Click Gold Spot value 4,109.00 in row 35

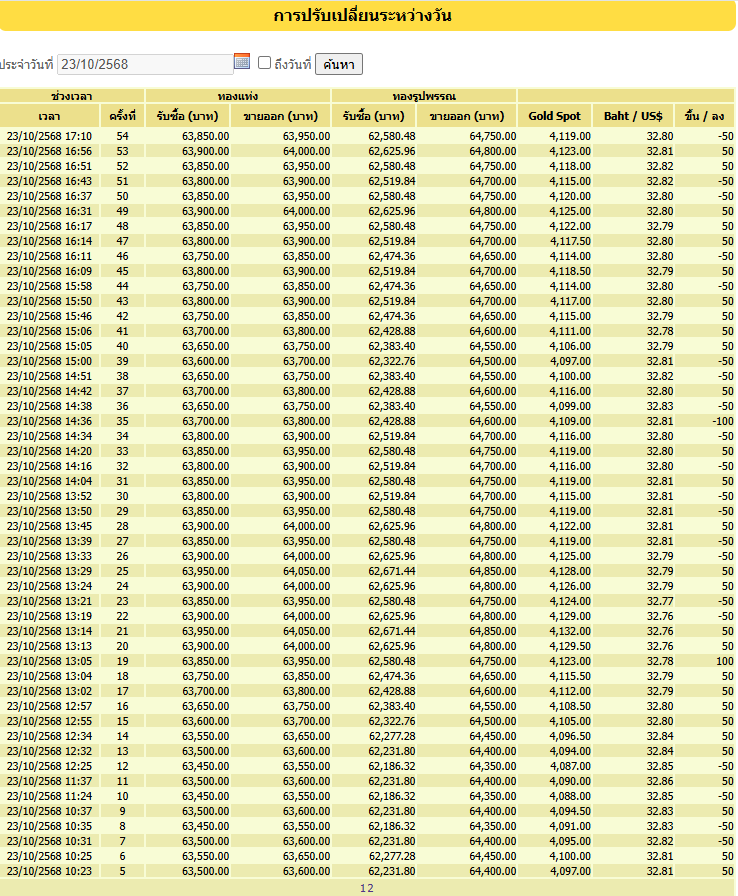[570, 421]
